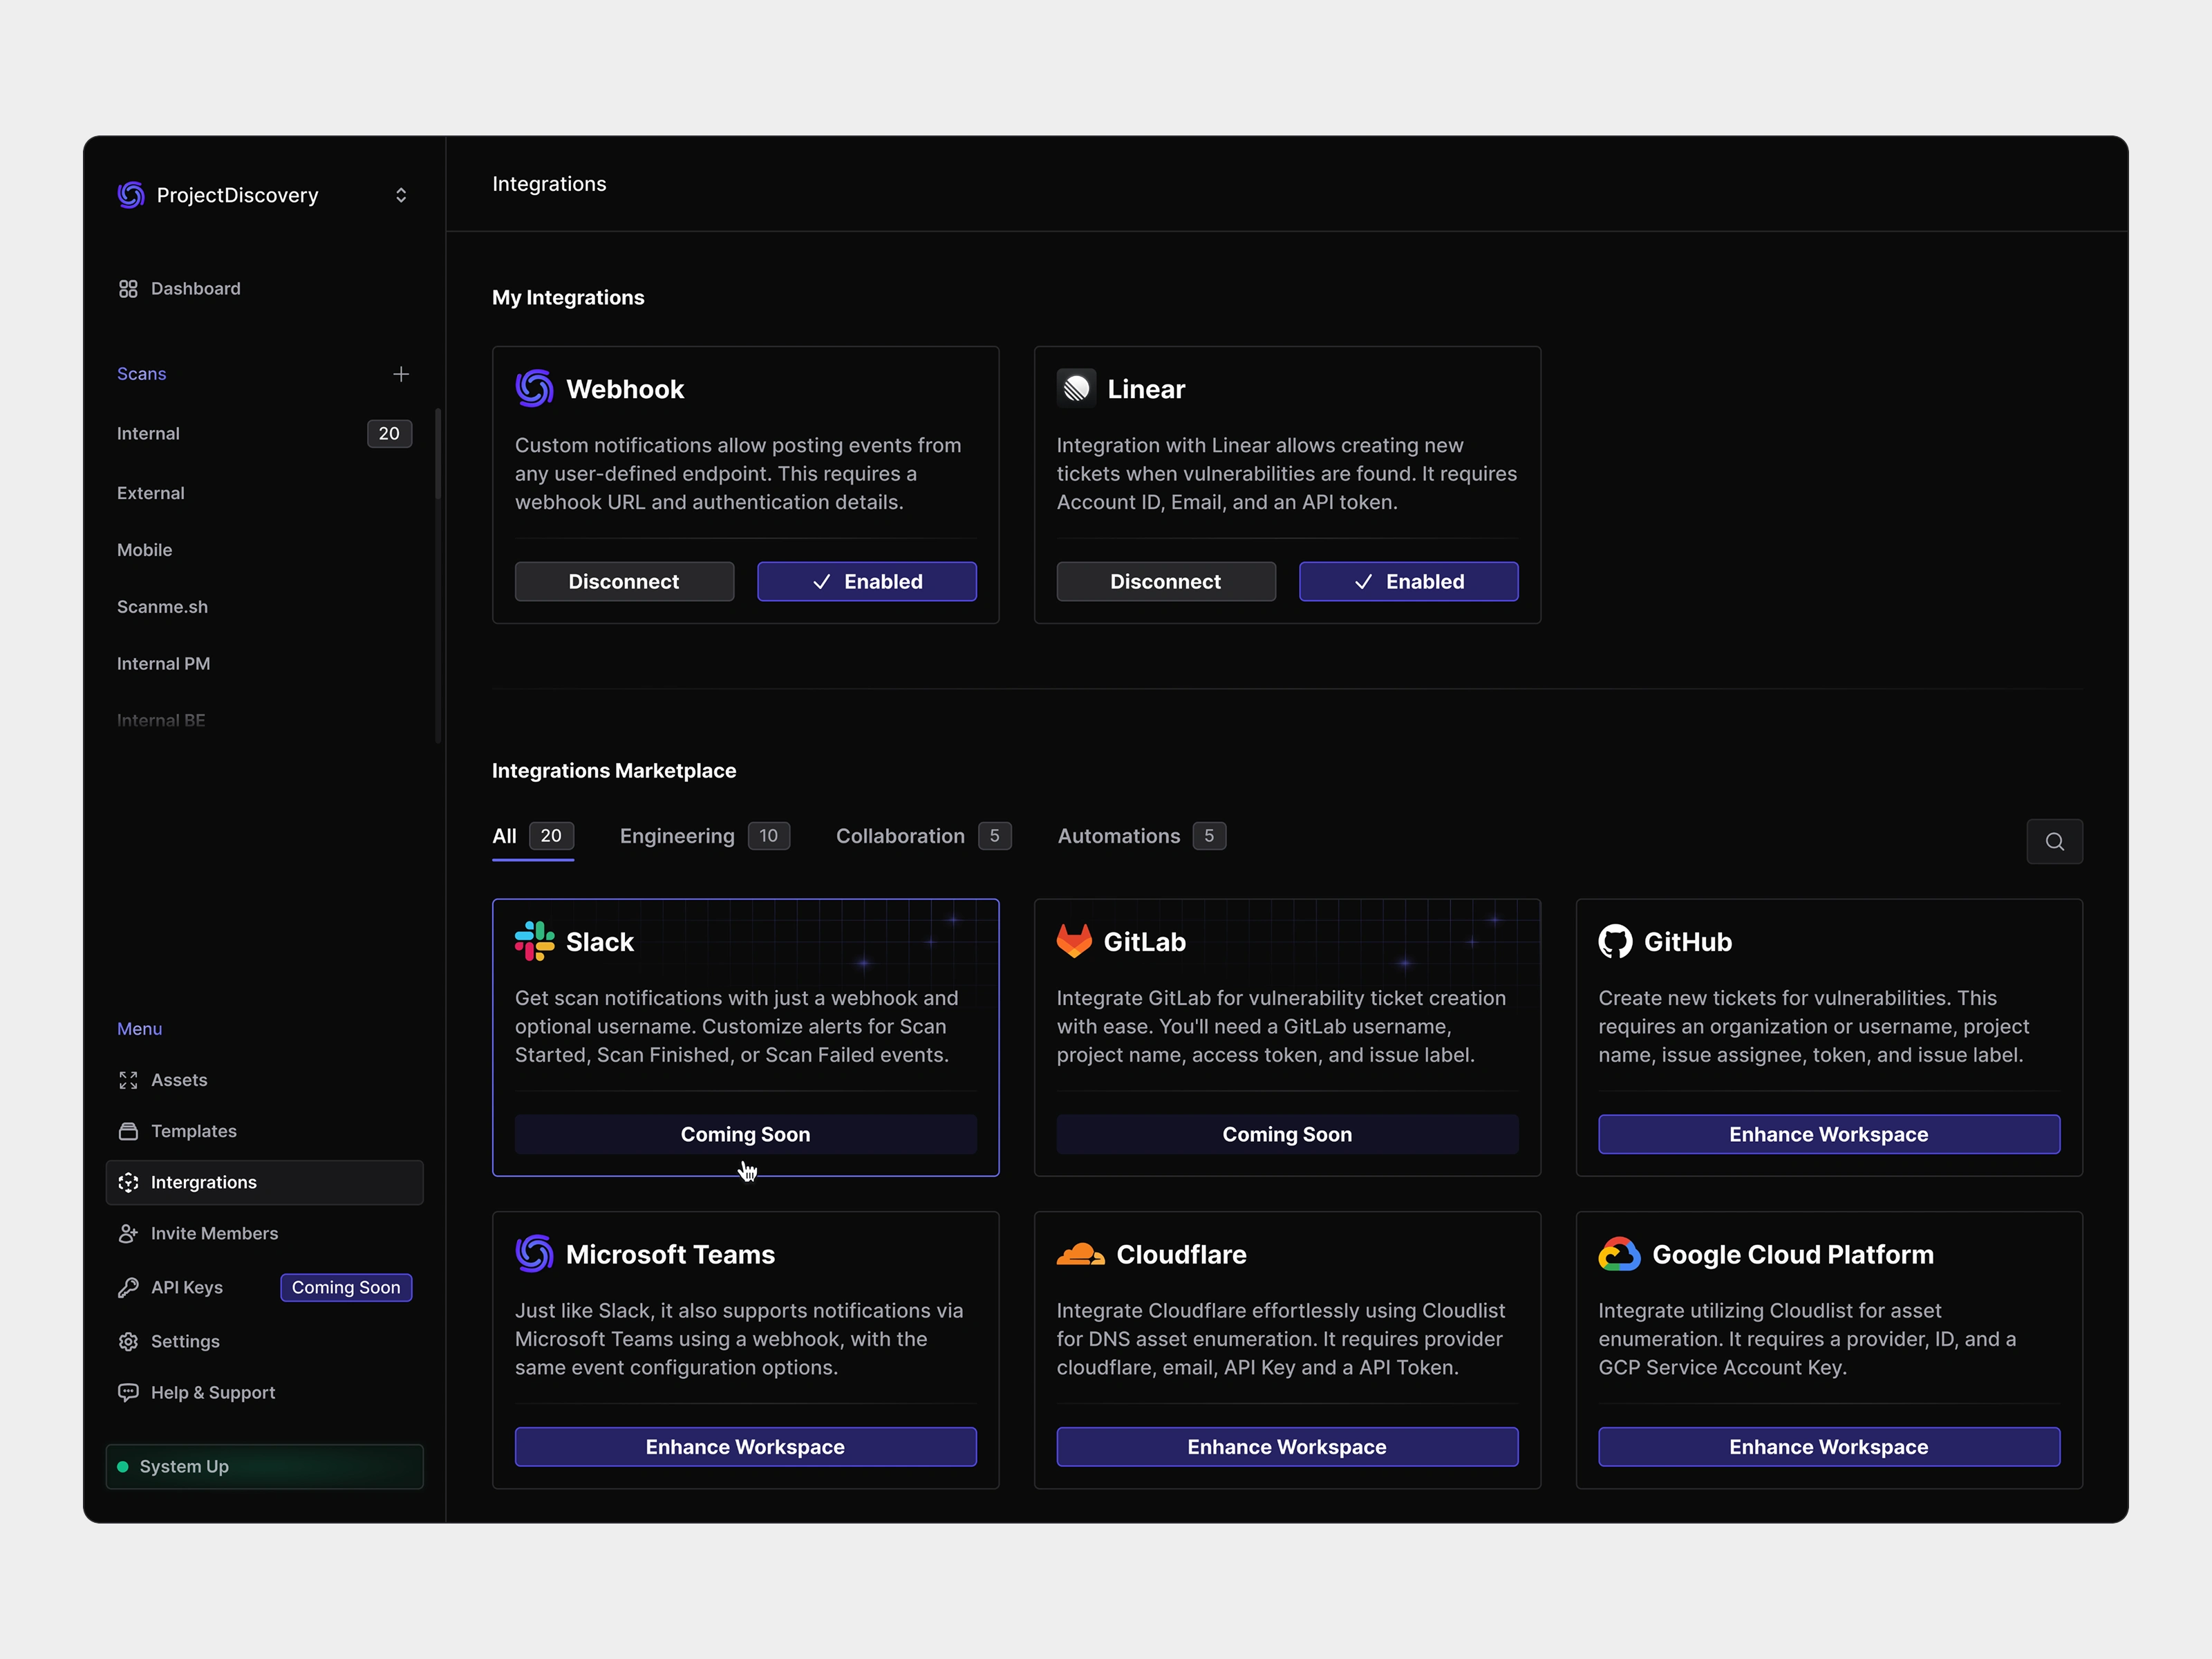Screen dimensions: 2212x1659
Task: Click the scans list scrollbar
Action: 438,455
